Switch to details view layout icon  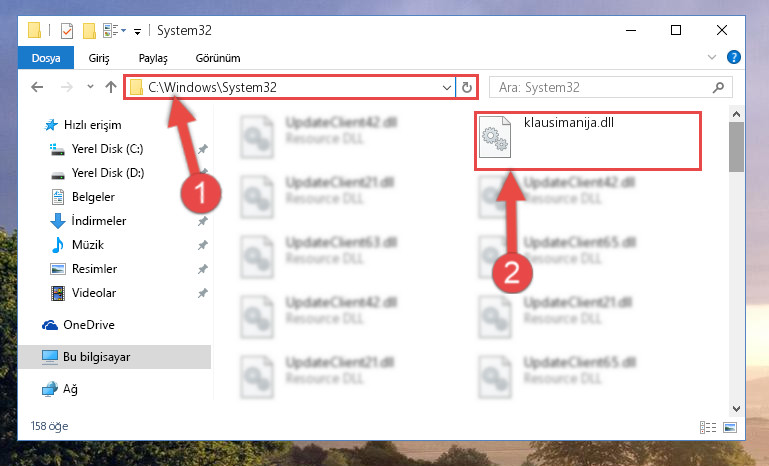[708, 427]
